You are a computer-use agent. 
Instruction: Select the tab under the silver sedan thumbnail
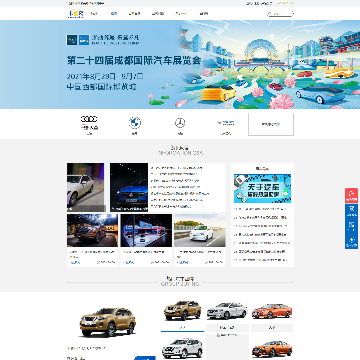point(227,328)
